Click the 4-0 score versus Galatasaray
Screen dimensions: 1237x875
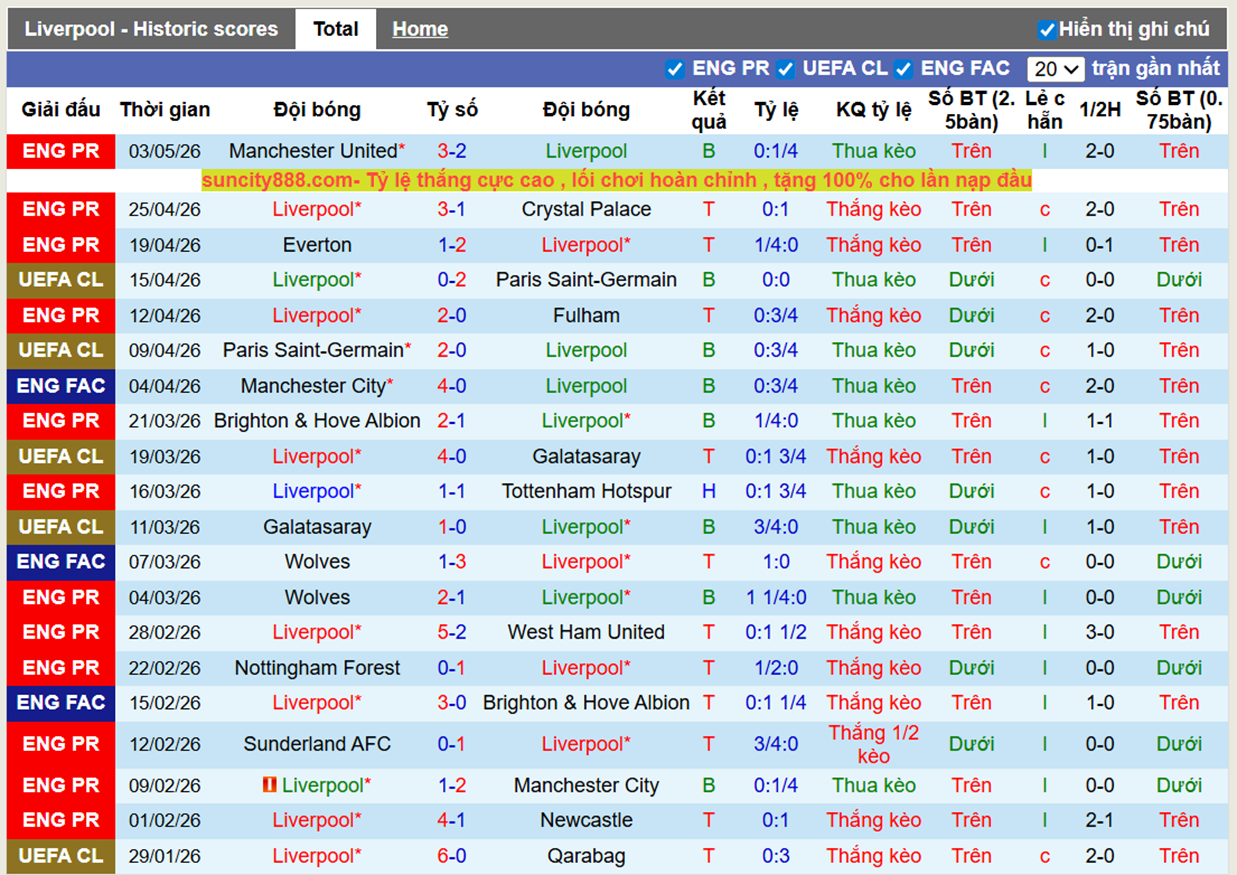tap(452, 456)
